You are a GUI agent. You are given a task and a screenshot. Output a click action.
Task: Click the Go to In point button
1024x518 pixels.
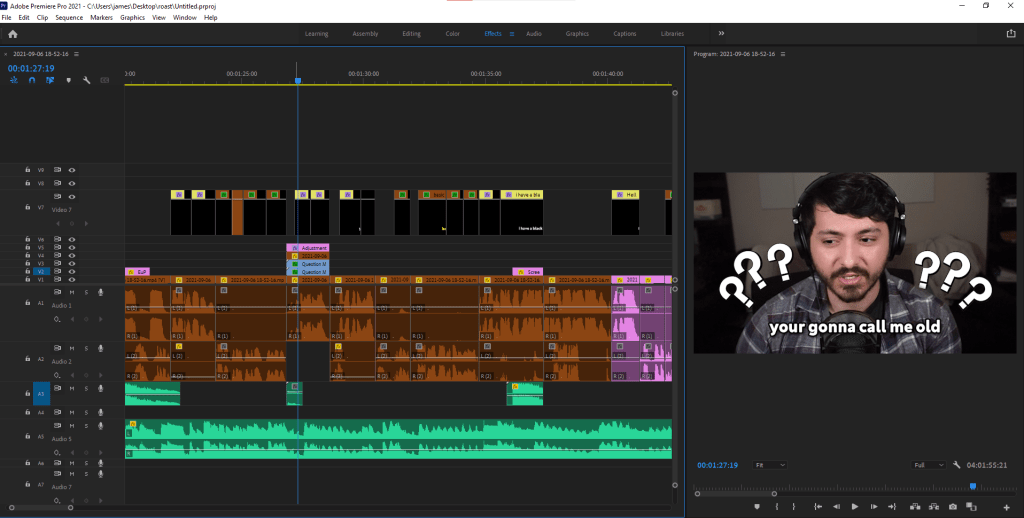[818, 507]
